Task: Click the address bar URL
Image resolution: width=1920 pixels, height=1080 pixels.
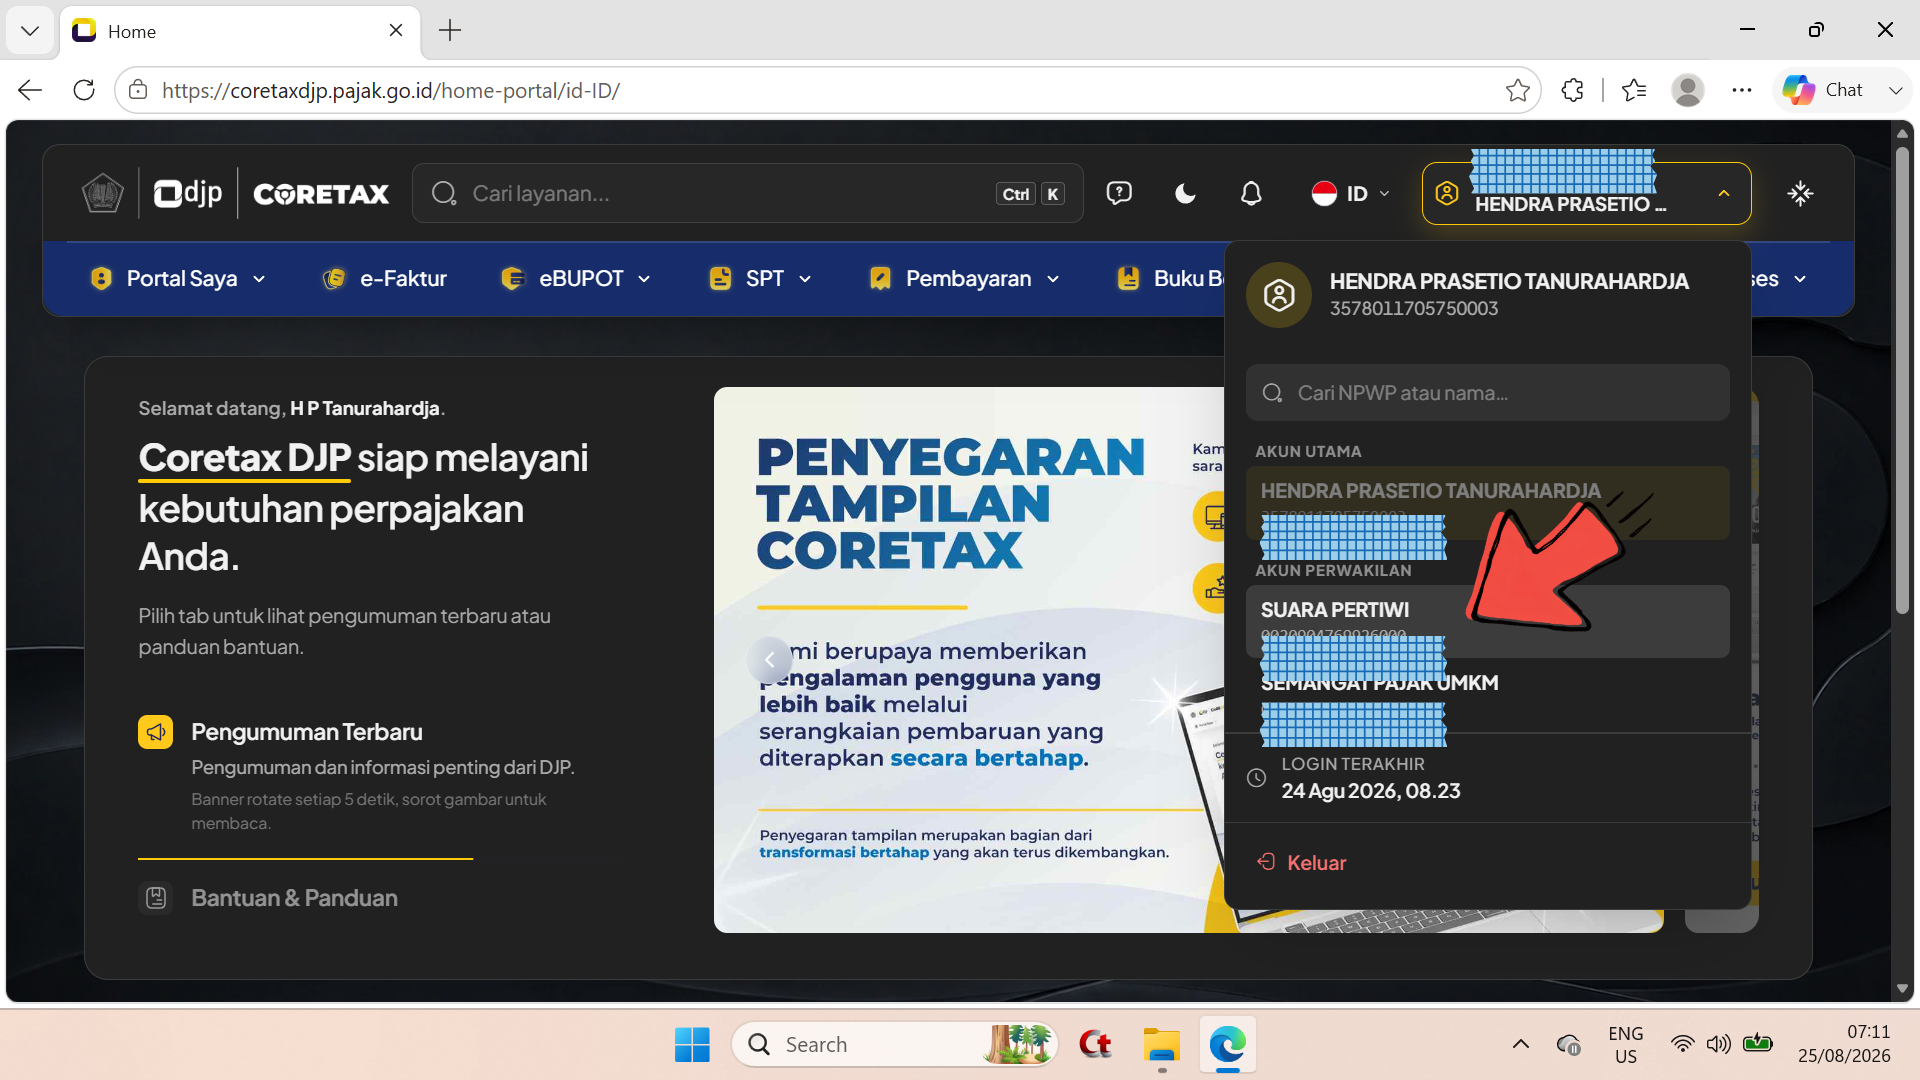Action: point(391,90)
